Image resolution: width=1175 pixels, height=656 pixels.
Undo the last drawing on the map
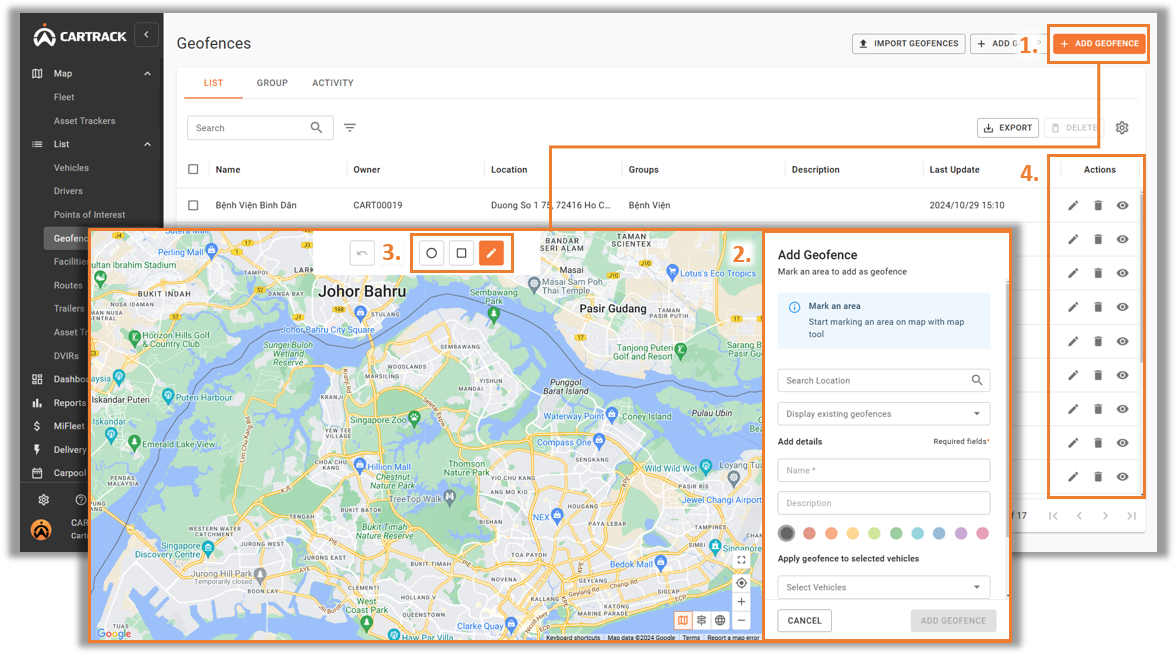coord(362,253)
